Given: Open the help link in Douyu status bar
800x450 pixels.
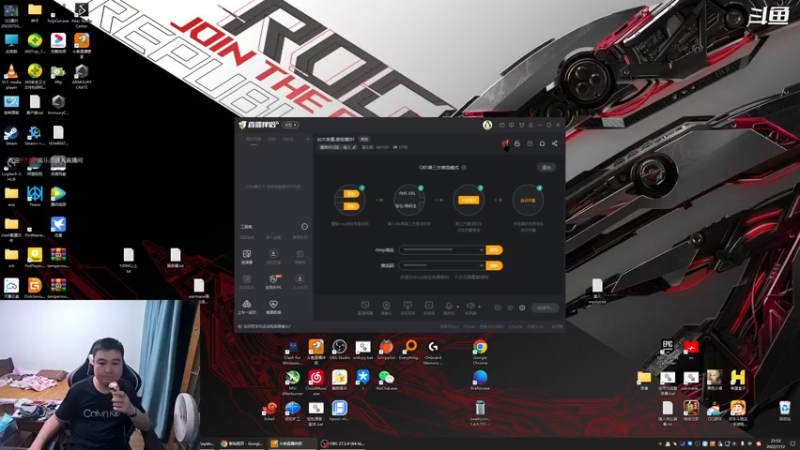Looking at the screenshot, I should click(x=267, y=327).
